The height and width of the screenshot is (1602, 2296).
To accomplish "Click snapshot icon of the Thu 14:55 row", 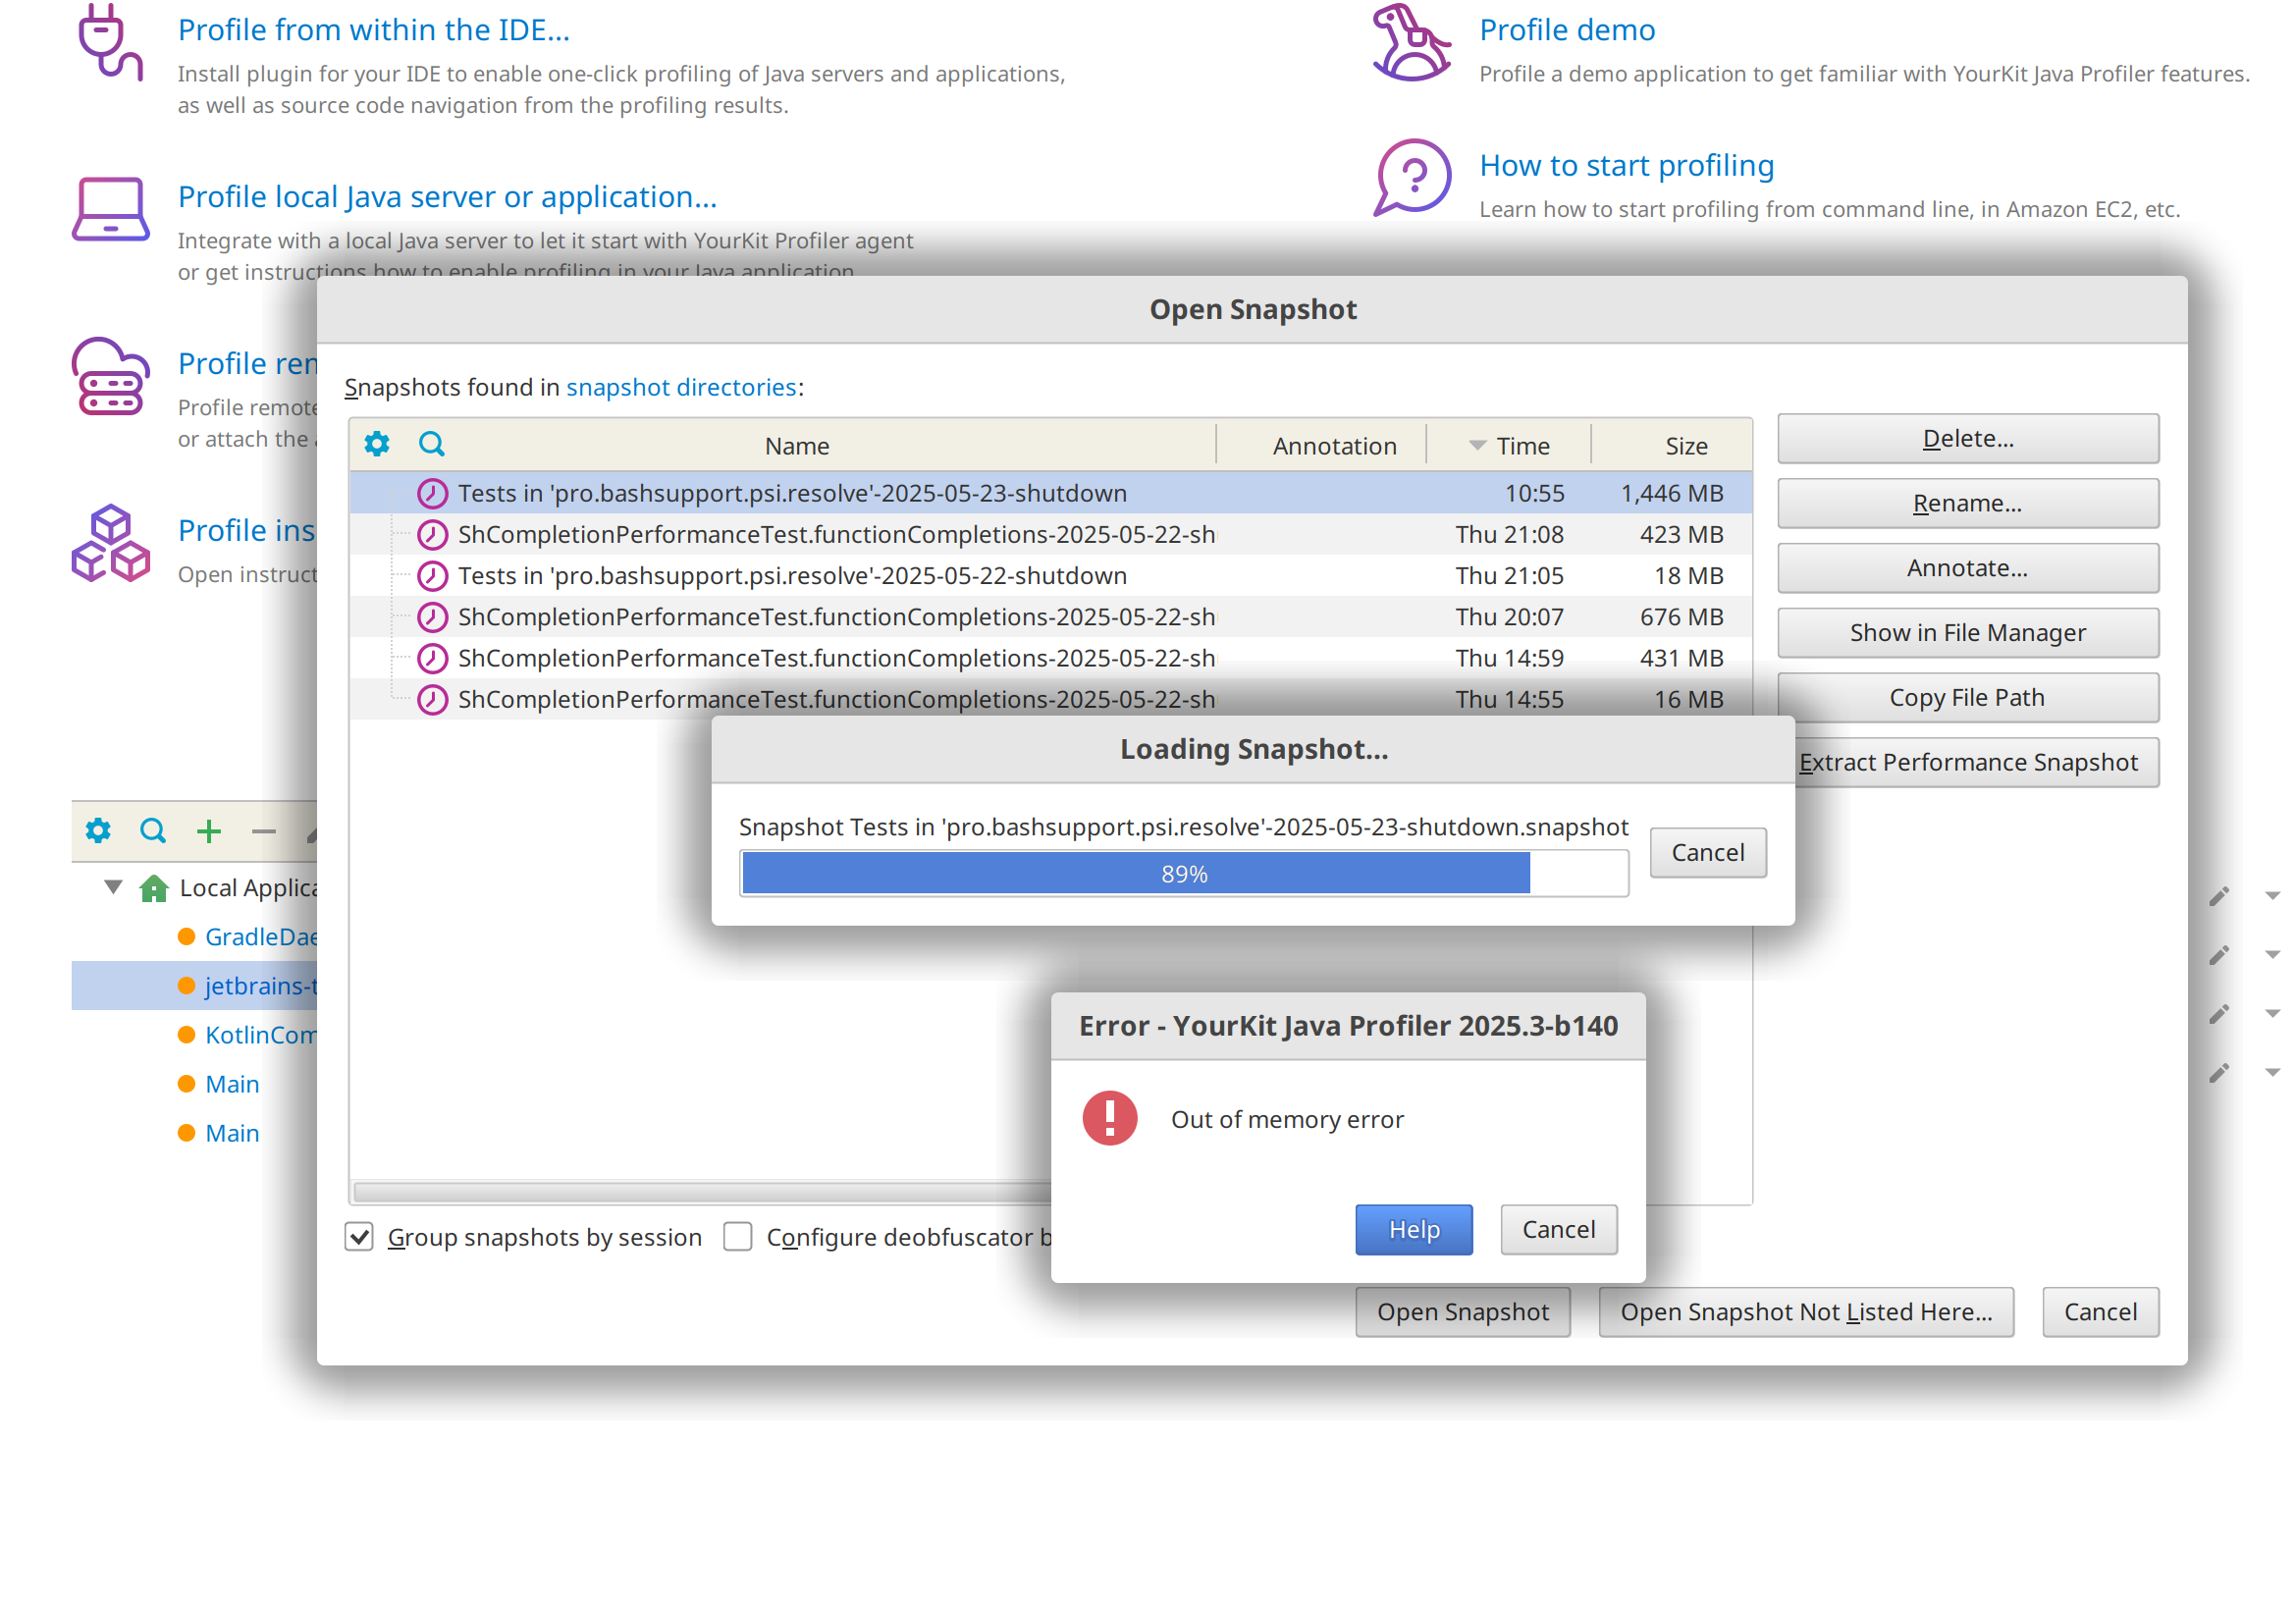I will [x=432, y=699].
